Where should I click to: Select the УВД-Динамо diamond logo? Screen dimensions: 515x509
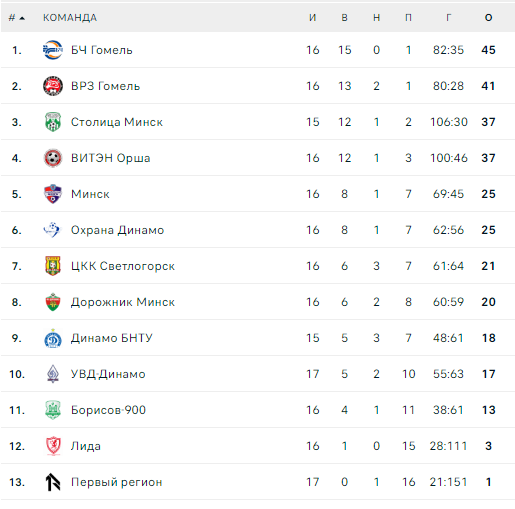[53, 374]
